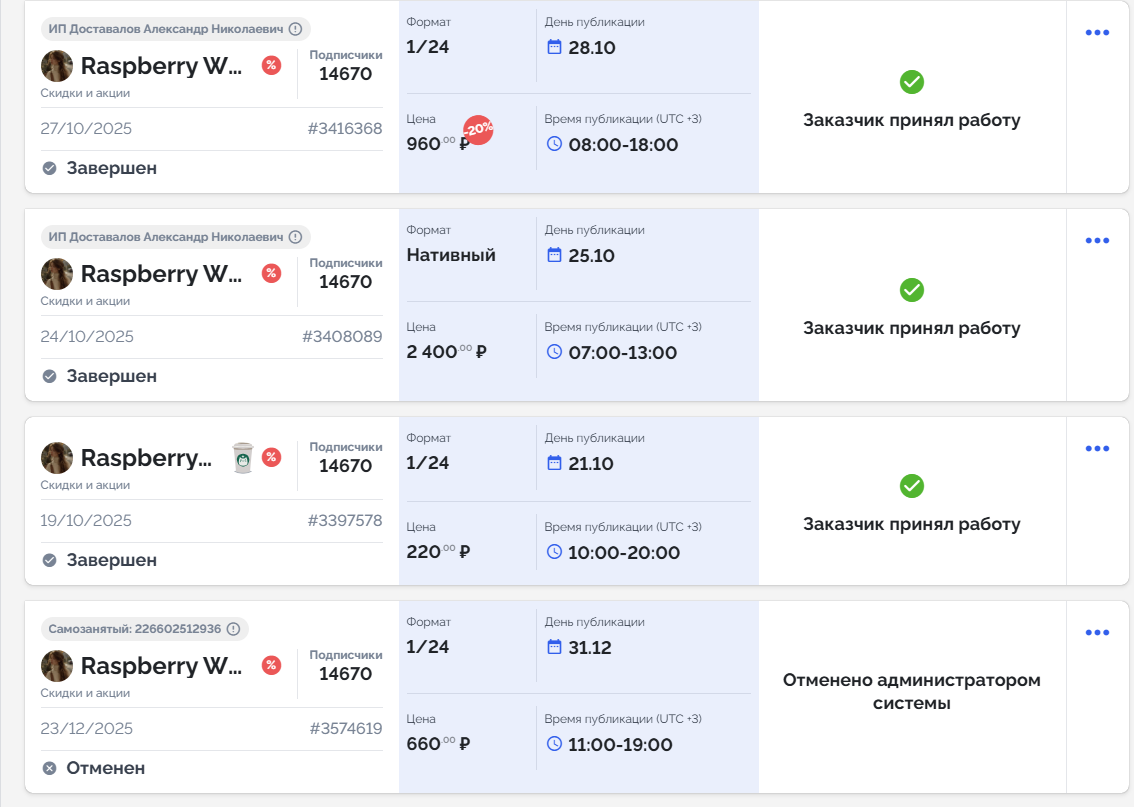Screen dimensions: 1134x807
Task: Open three-dot menu for order #3408089
Action: pyautogui.click(x=1097, y=241)
